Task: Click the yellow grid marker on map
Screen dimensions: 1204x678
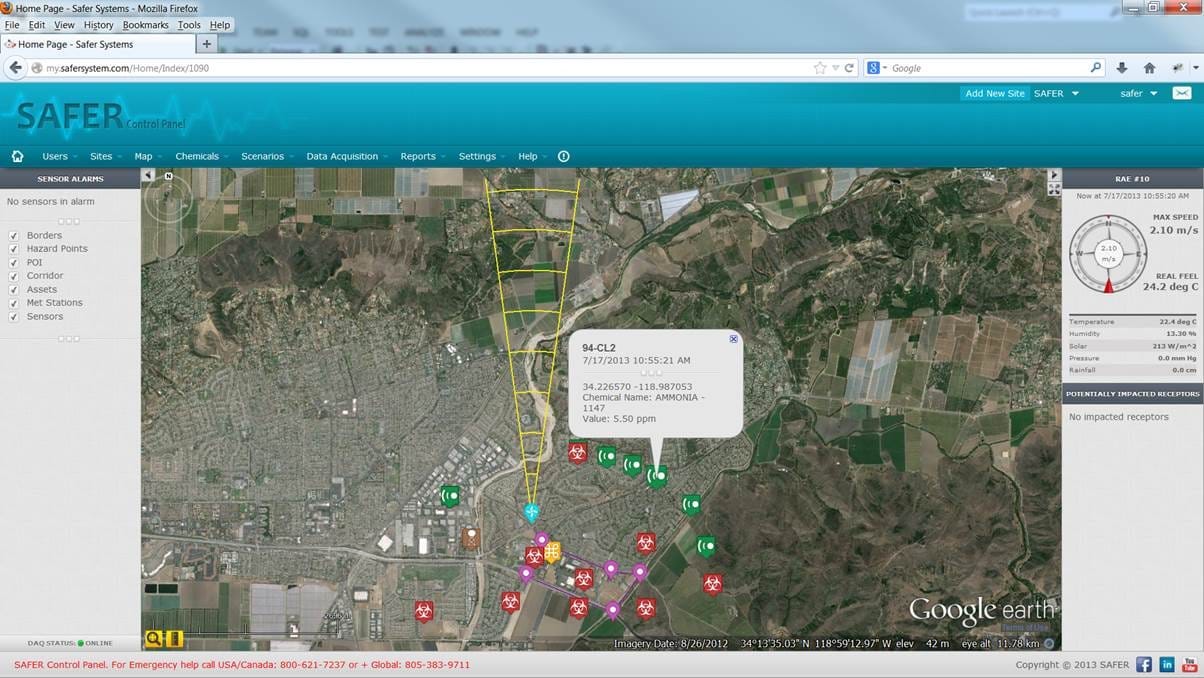Action: pos(551,551)
